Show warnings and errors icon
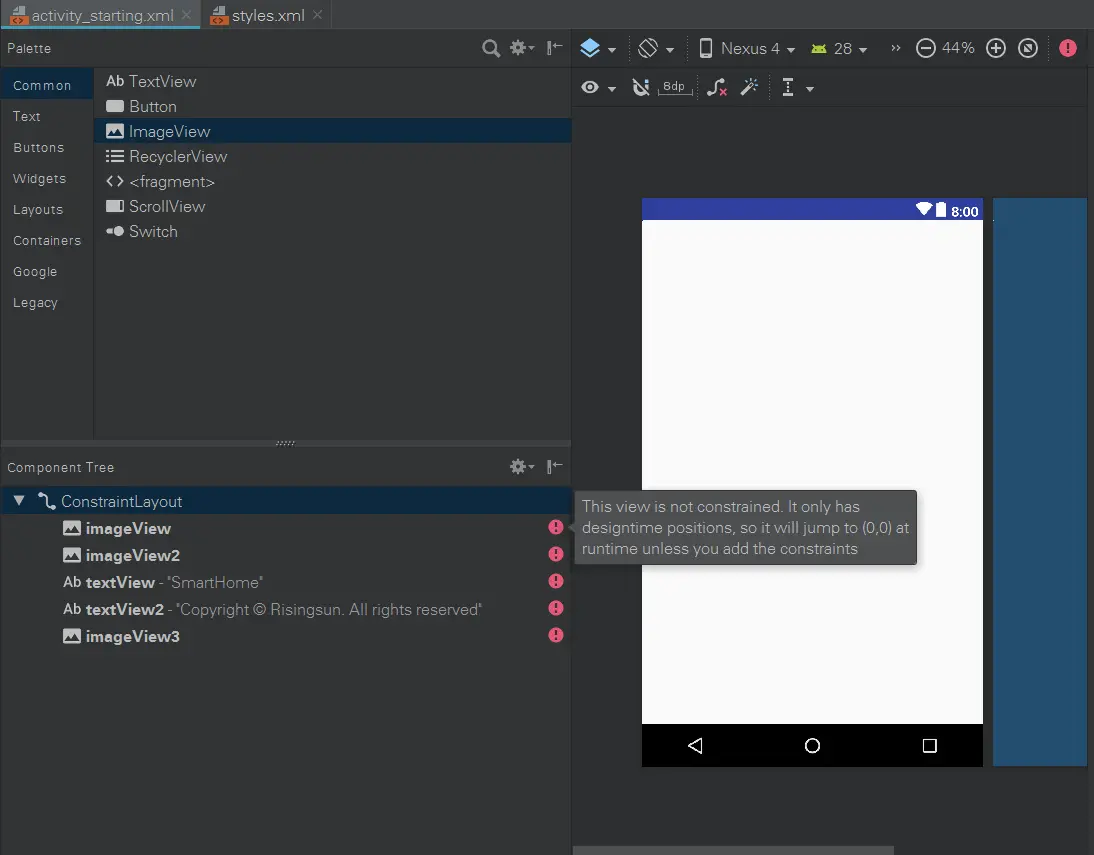1094x855 pixels. (1067, 48)
